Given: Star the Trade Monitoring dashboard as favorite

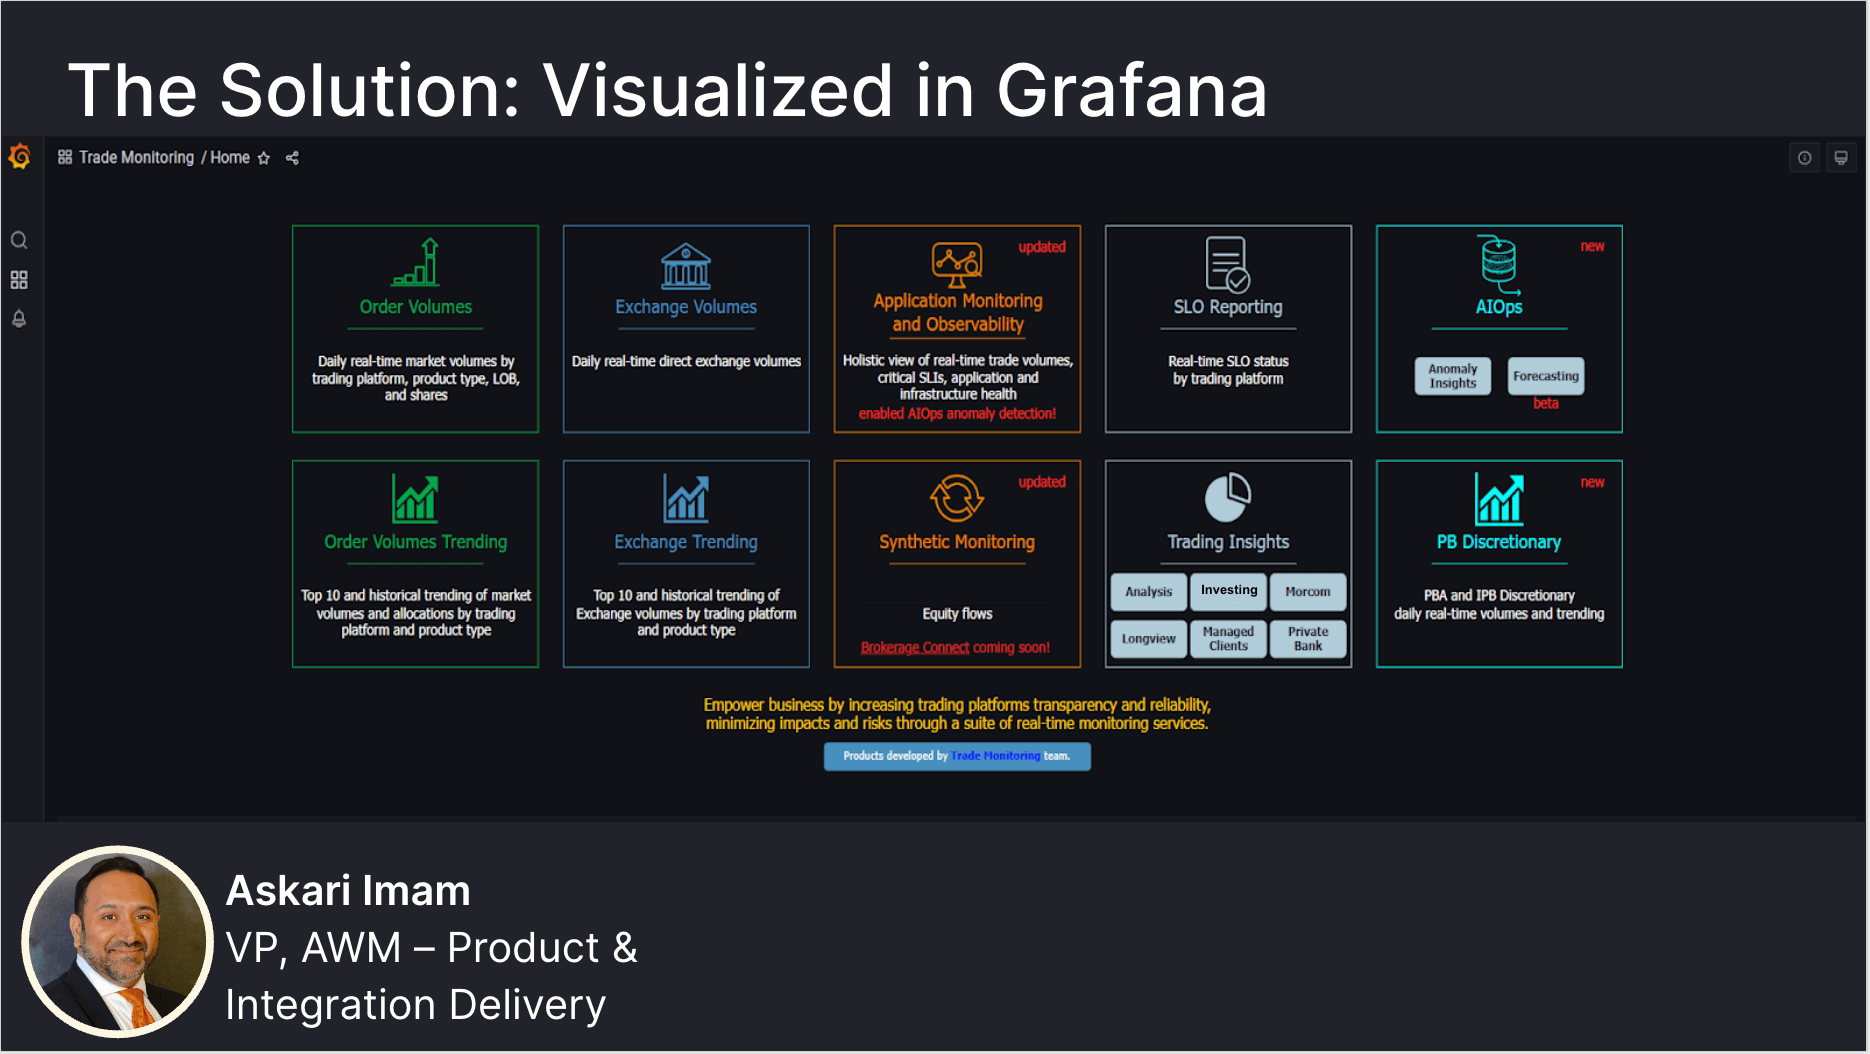Looking at the screenshot, I should click(x=264, y=157).
